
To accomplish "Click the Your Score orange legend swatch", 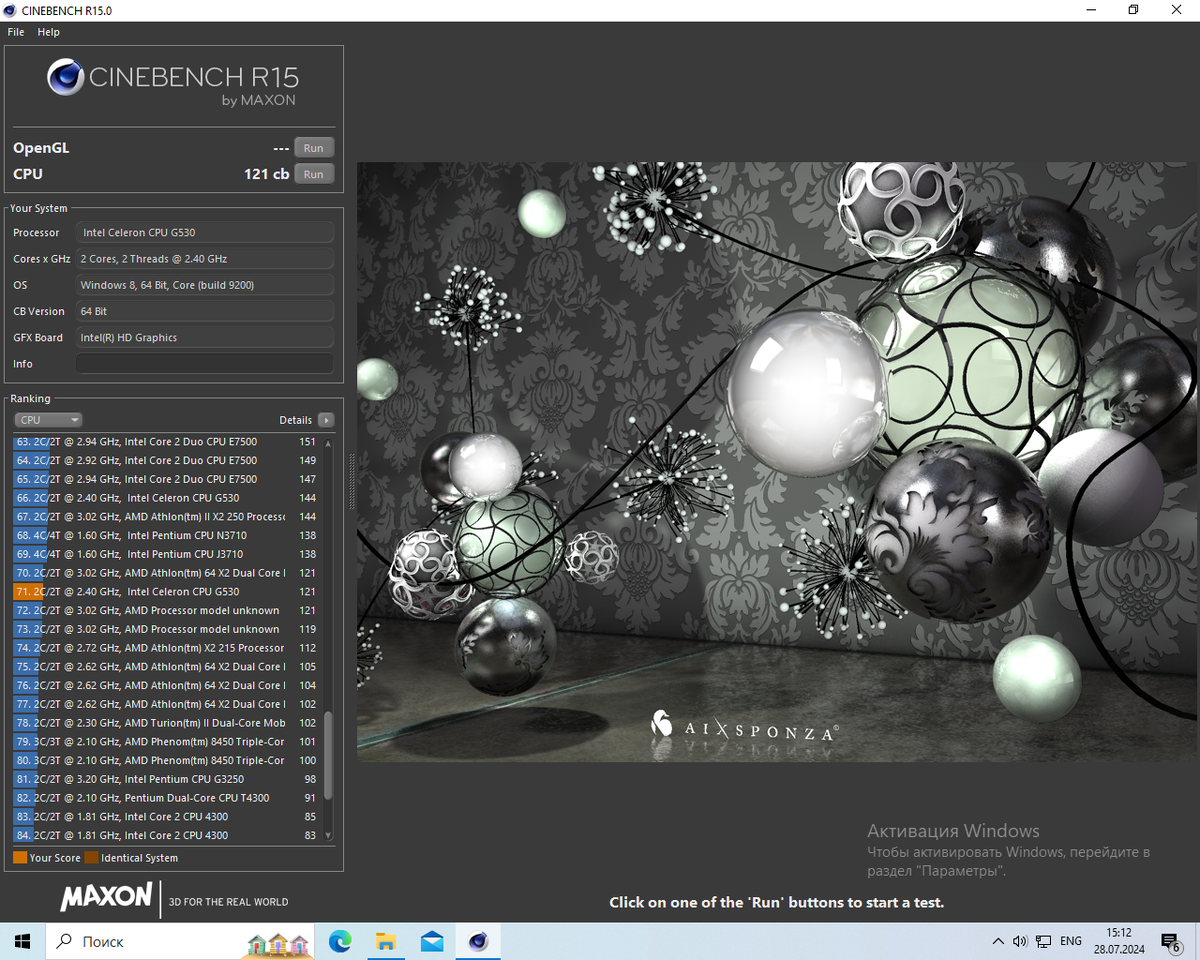I will point(20,858).
